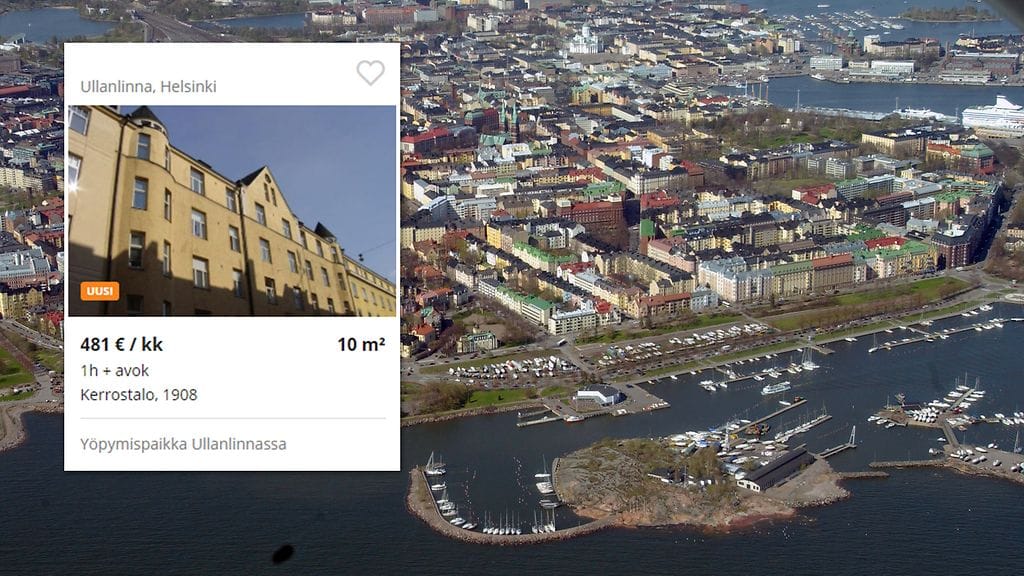Click the Kerrostalo, 1908 building info
The width and height of the screenshot is (1024, 576).
[x=138, y=394]
